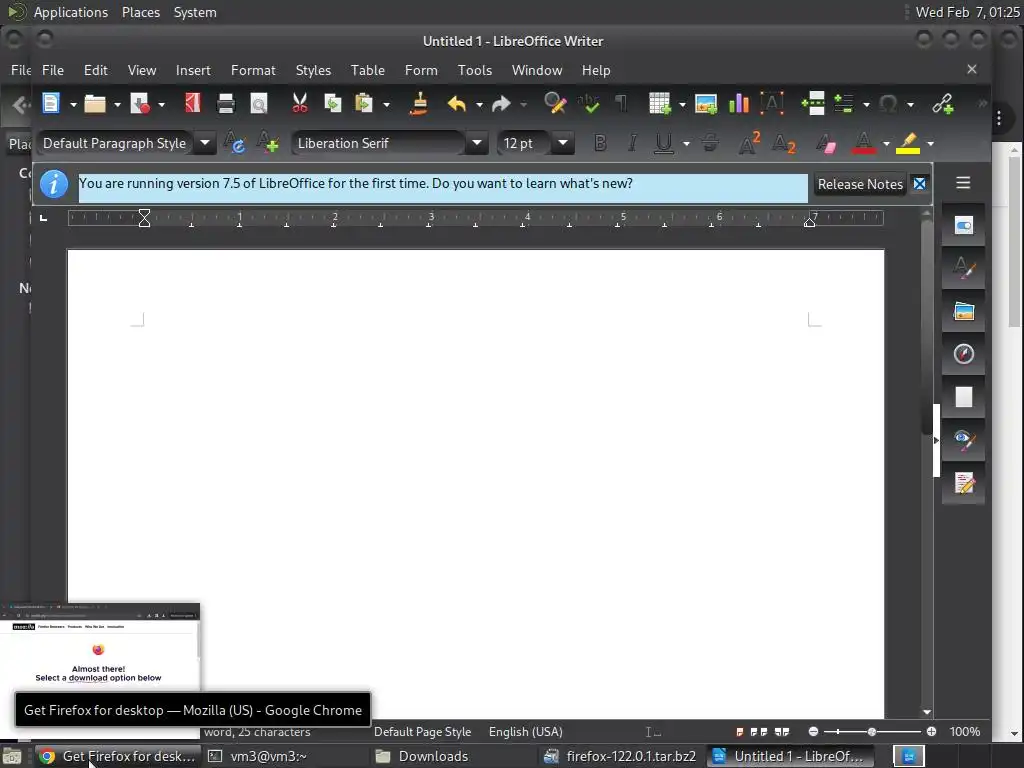Open Find and Replace
The height and width of the screenshot is (768, 1024).
coord(555,103)
